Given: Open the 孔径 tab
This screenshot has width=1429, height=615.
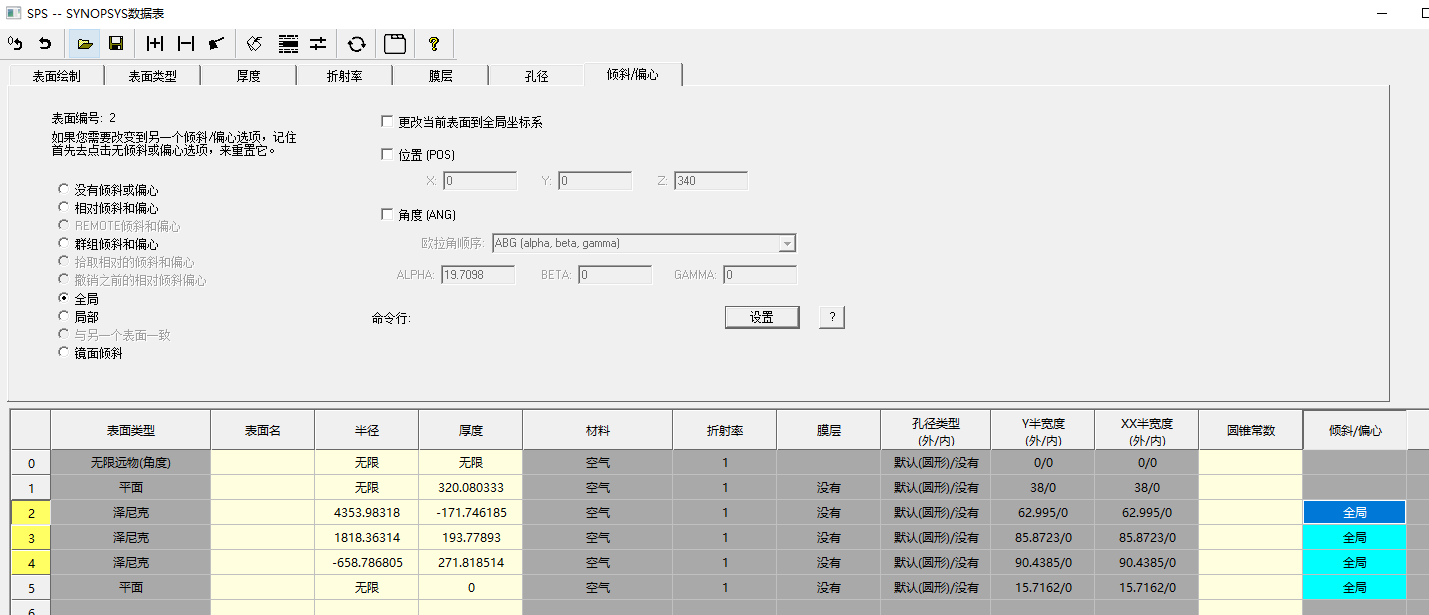Looking at the screenshot, I should (536, 75).
